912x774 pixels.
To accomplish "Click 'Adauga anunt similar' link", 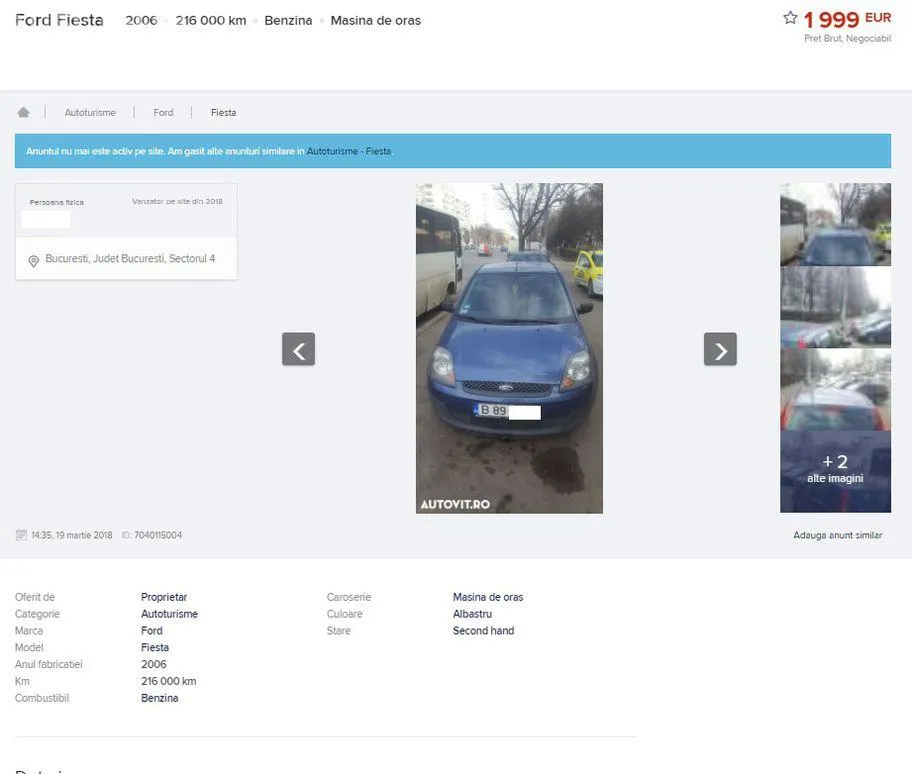I will coord(837,535).
